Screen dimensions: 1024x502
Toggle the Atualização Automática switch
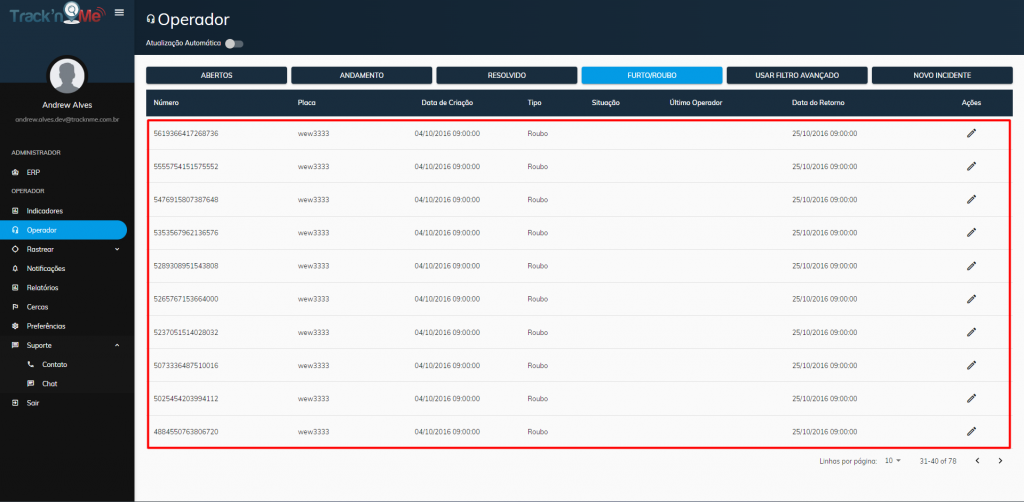coord(234,44)
